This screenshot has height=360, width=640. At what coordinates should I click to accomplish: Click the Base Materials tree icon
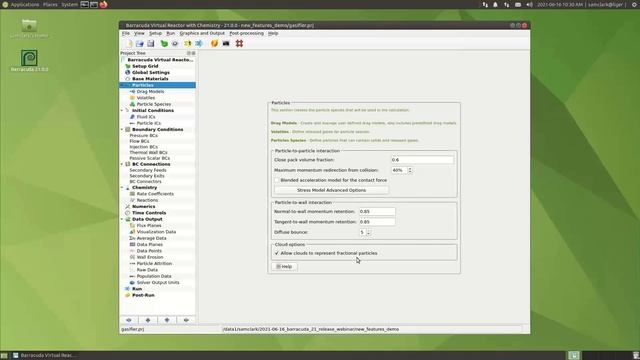point(128,79)
